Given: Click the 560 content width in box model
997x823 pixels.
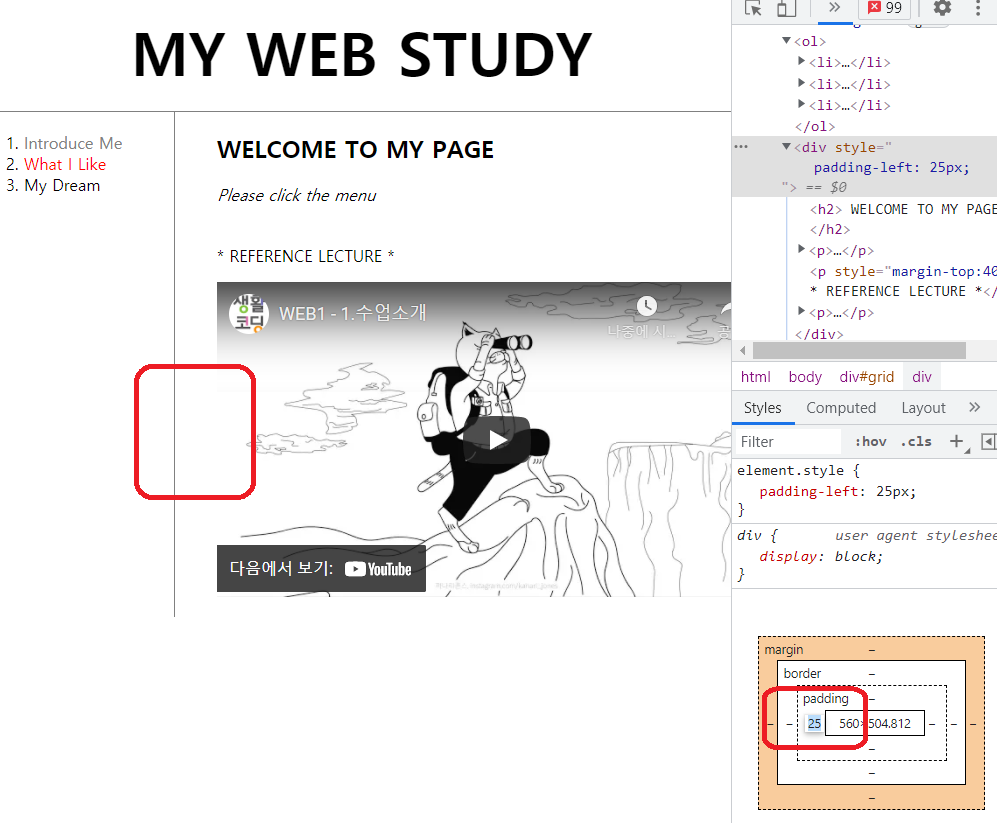Looking at the screenshot, I should click(x=849, y=723).
